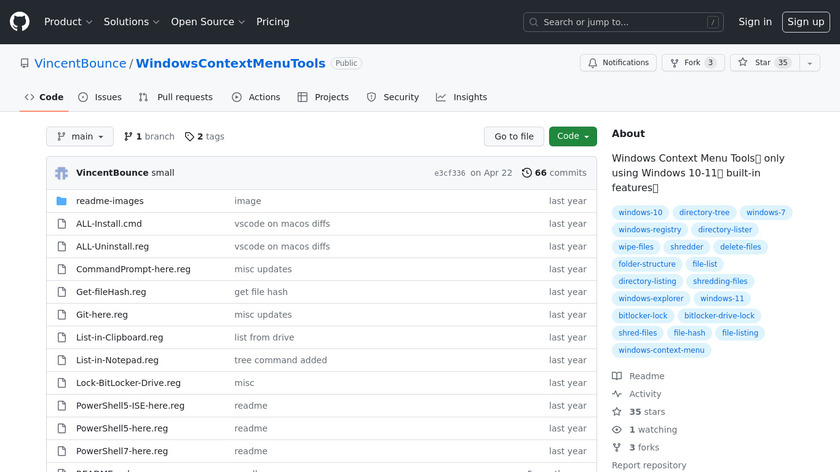
Task: Open the file-hash topic tag
Action: pyautogui.click(x=689, y=333)
